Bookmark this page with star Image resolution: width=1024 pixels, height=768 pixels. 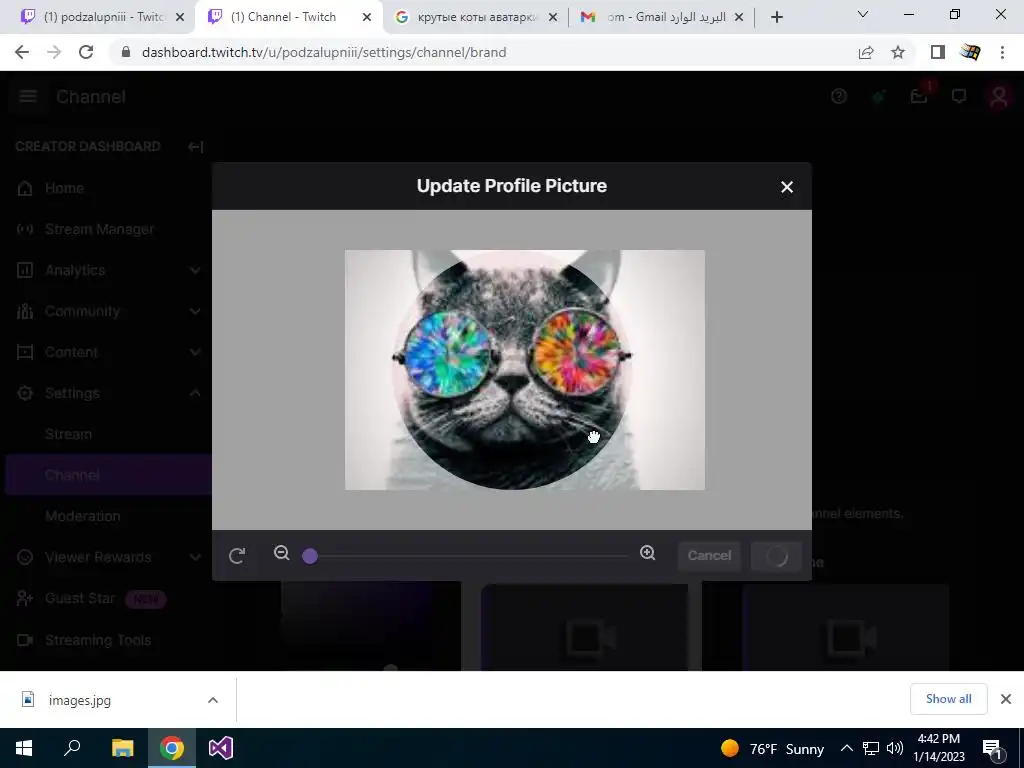coord(898,52)
